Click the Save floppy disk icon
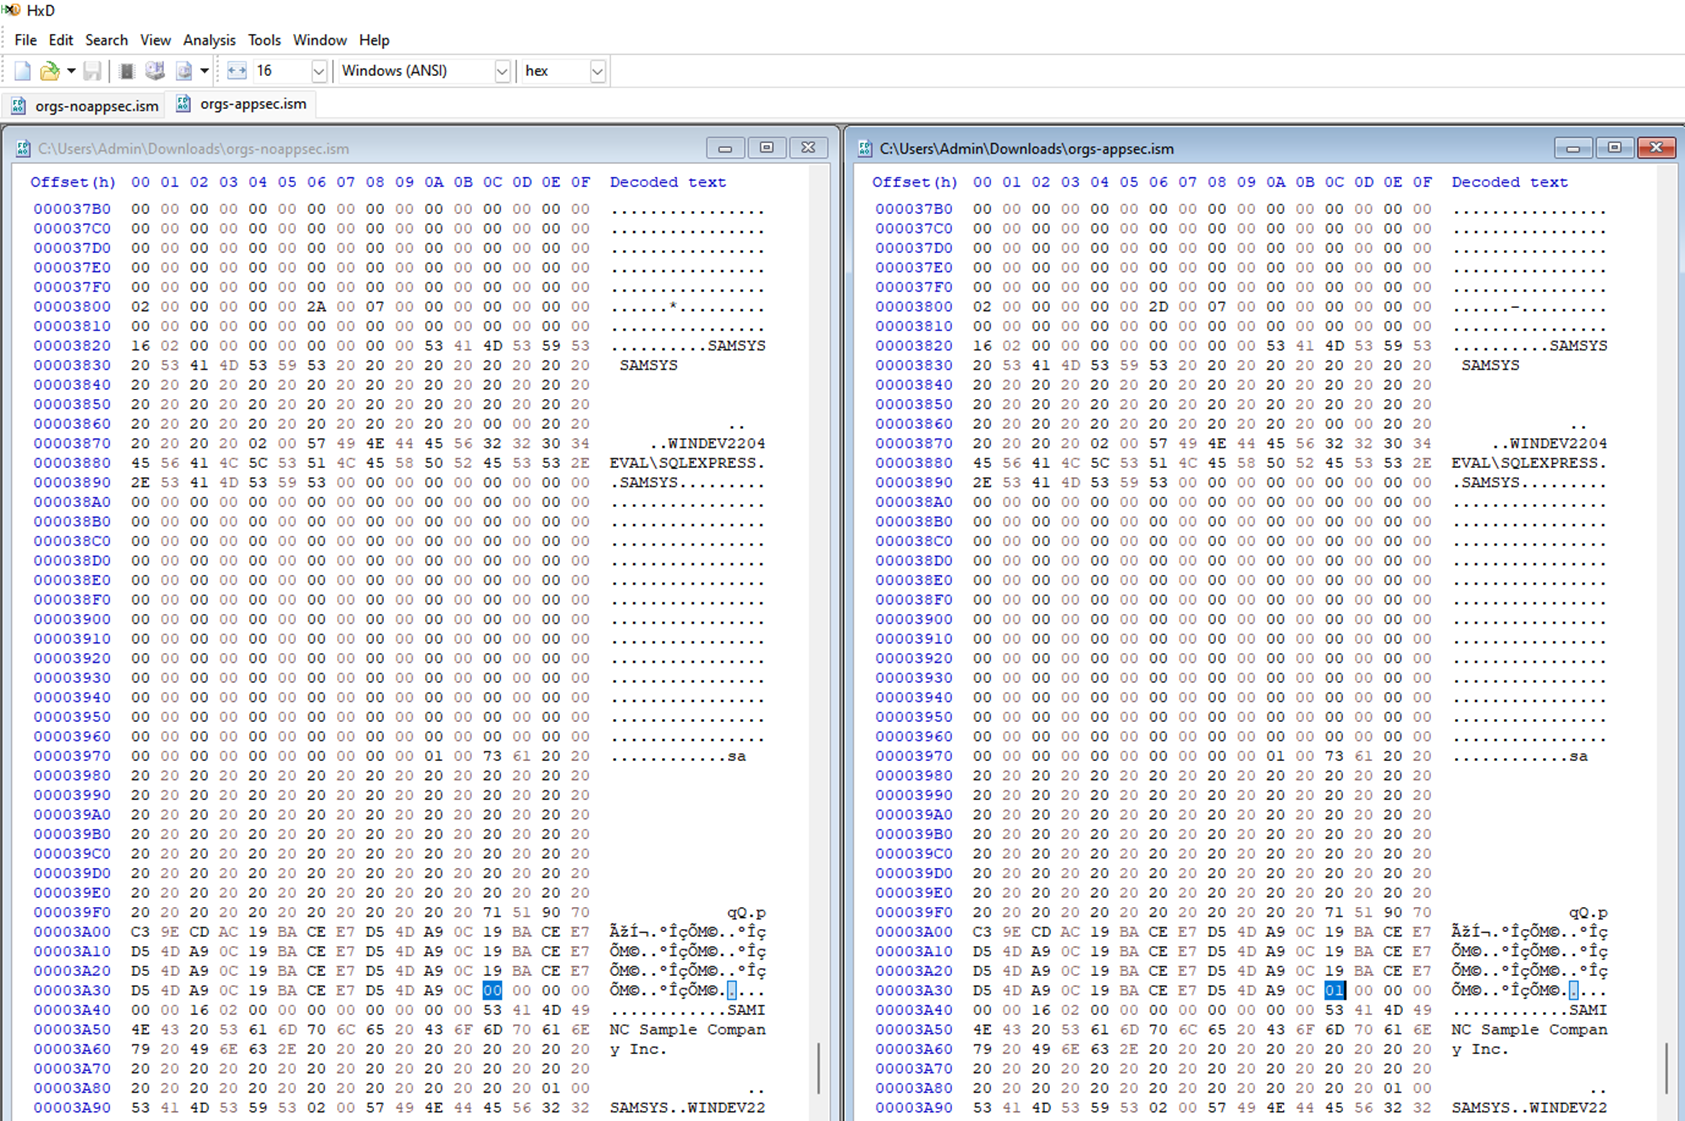Screen dimensions: 1685x1121 [92, 71]
